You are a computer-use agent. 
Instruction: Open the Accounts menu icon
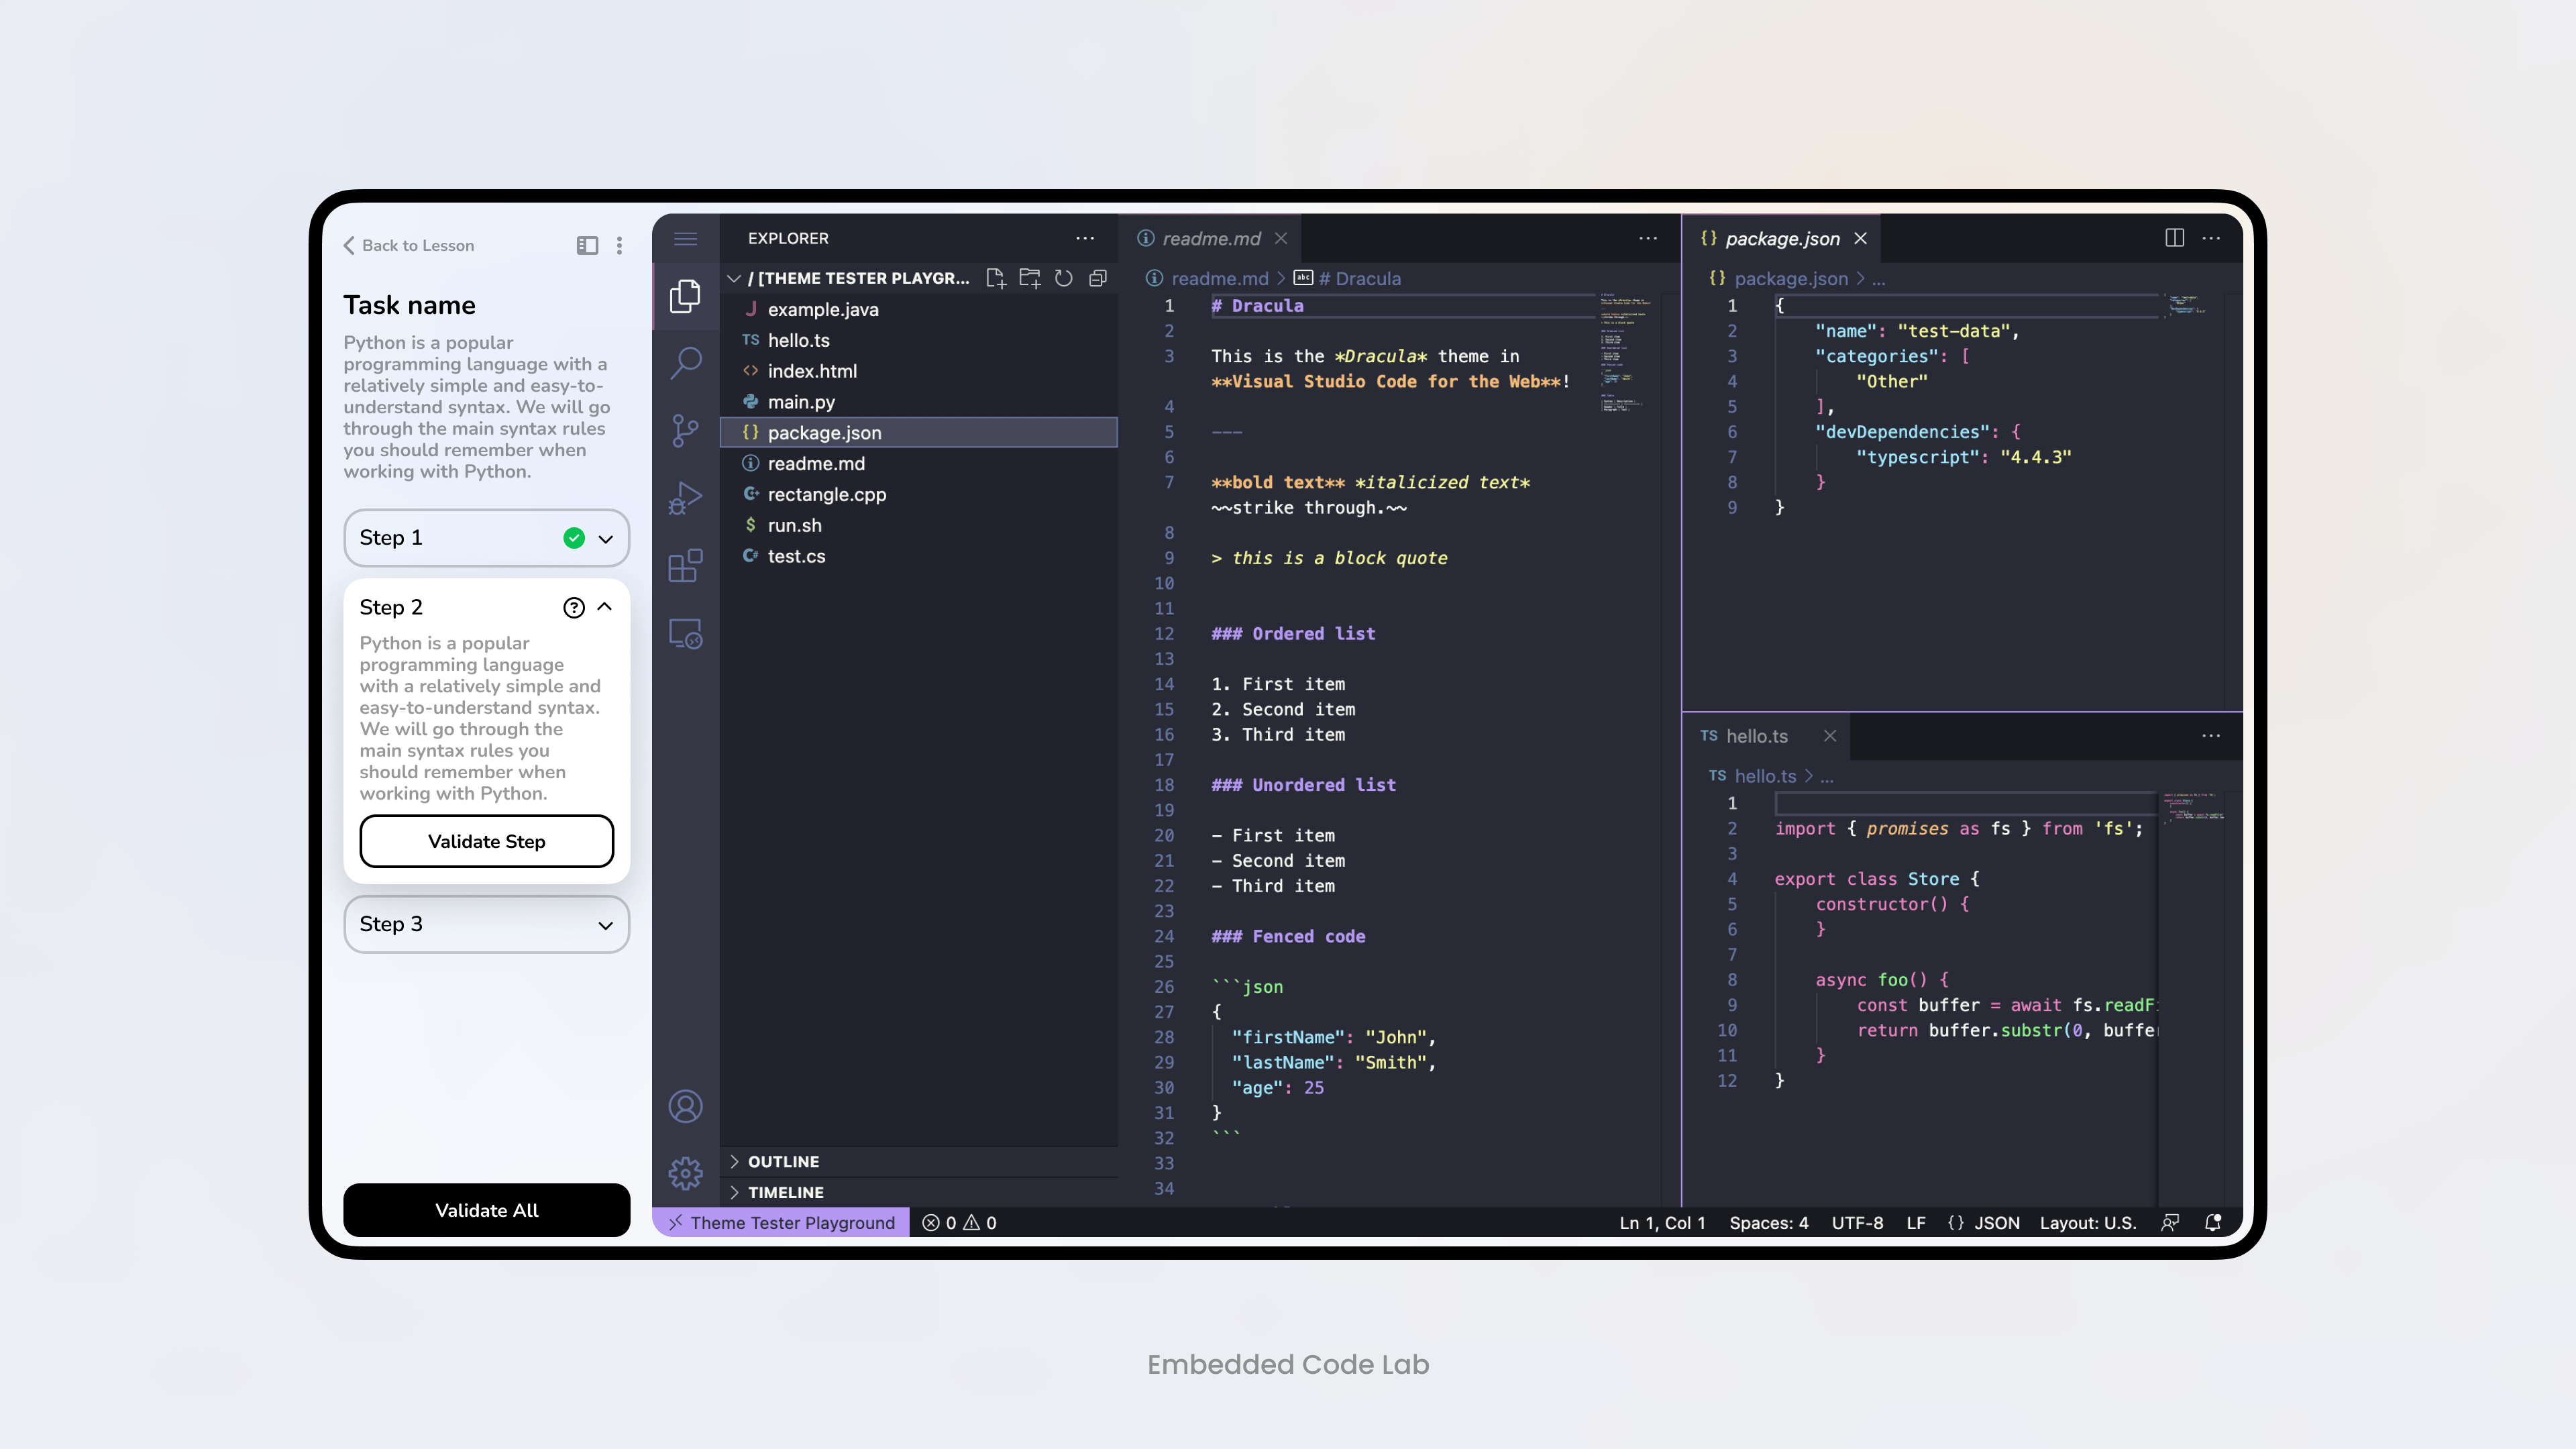tap(685, 1106)
